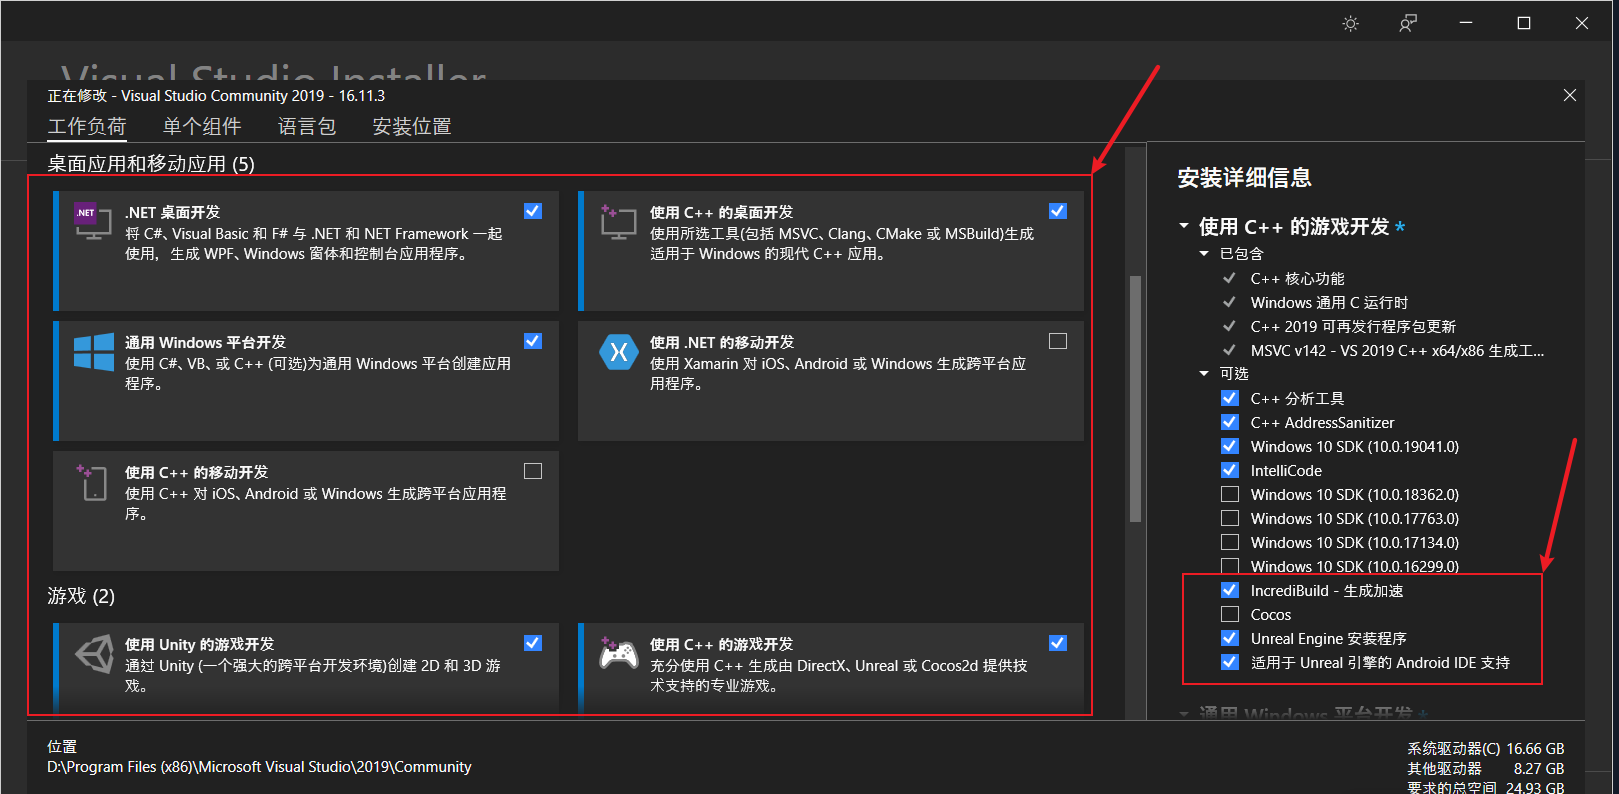Select the 使用 Unity 的游戏开发 card title

199,644
